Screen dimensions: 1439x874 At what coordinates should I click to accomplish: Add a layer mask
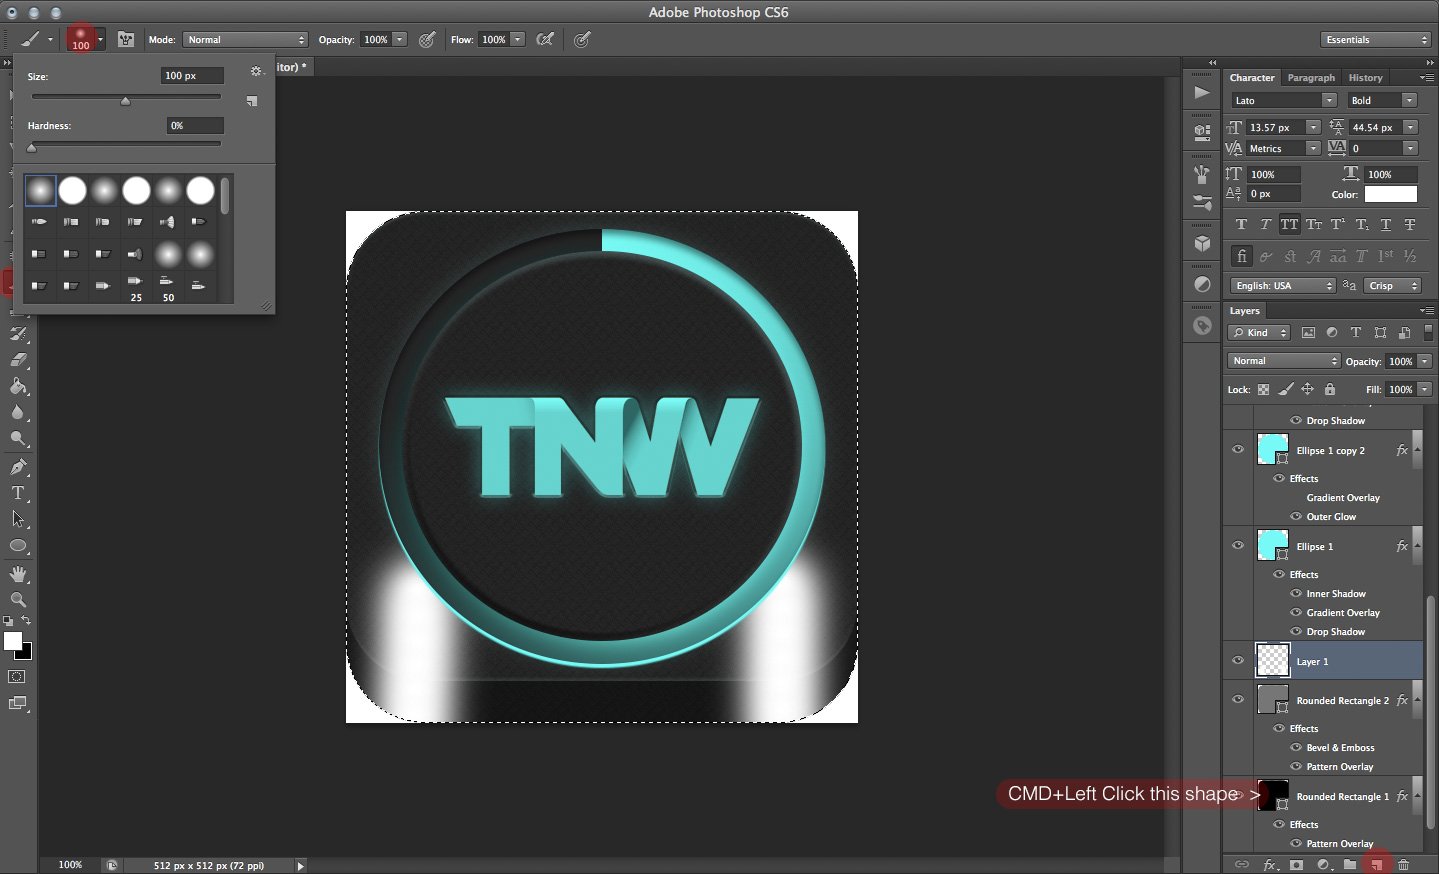pyautogui.click(x=1296, y=865)
